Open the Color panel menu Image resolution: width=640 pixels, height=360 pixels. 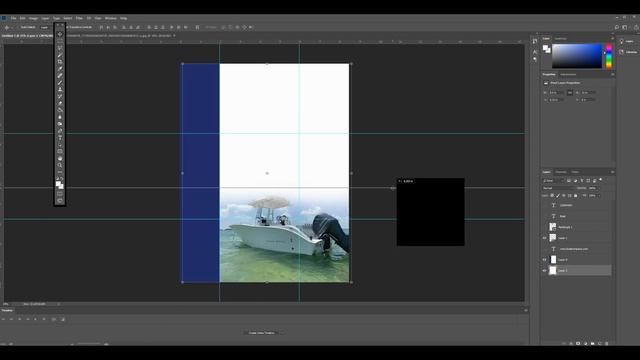(x=612, y=39)
